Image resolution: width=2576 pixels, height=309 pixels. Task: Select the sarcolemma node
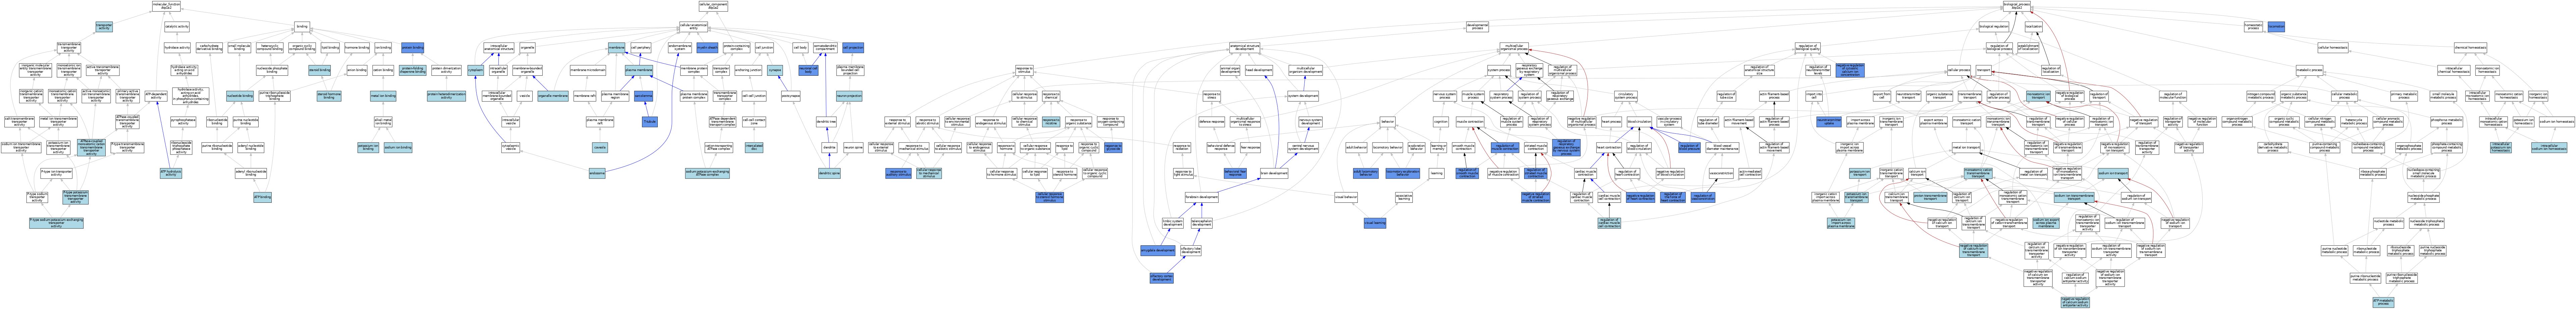tap(643, 96)
